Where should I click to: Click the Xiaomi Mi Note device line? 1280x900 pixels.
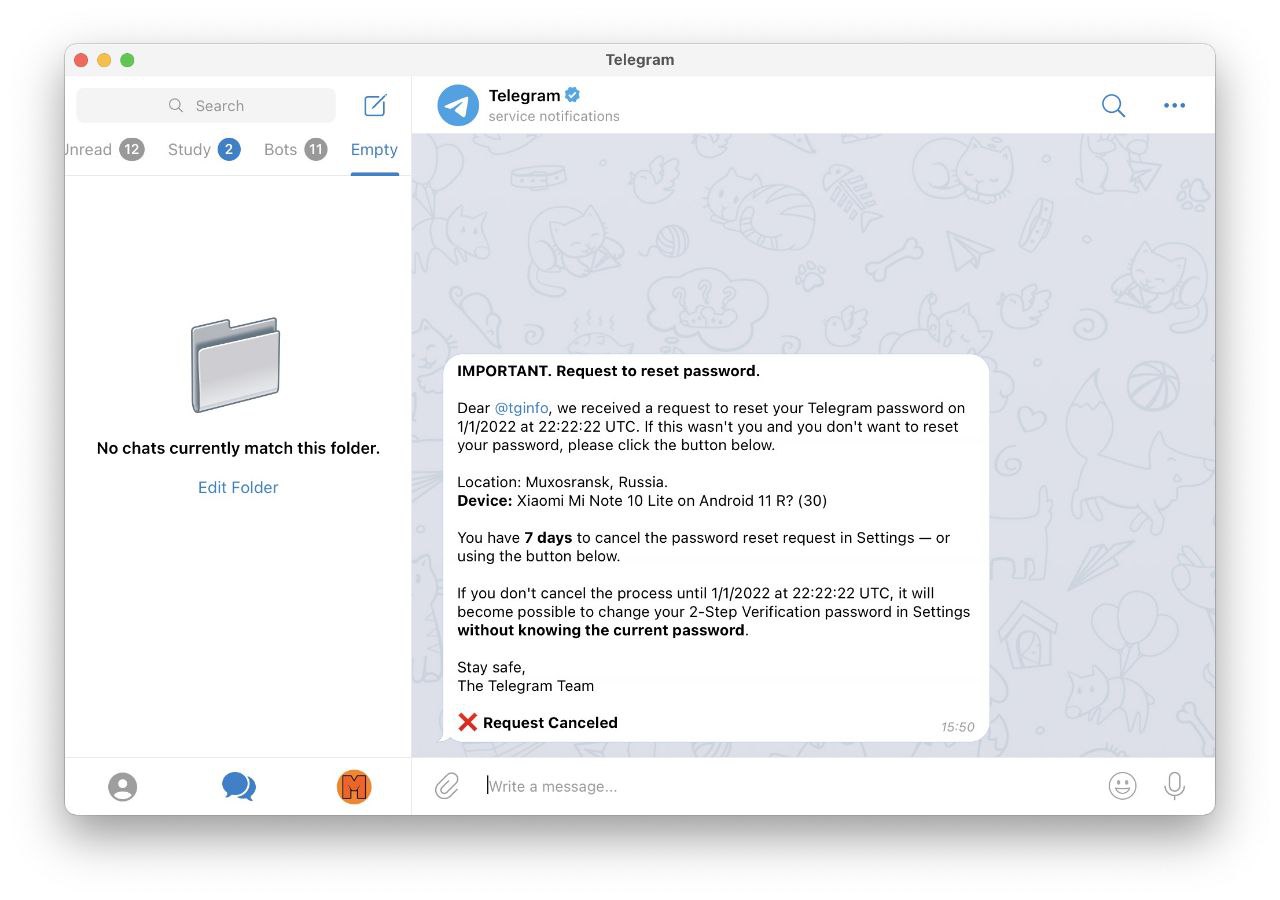click(x=642, y=500)
